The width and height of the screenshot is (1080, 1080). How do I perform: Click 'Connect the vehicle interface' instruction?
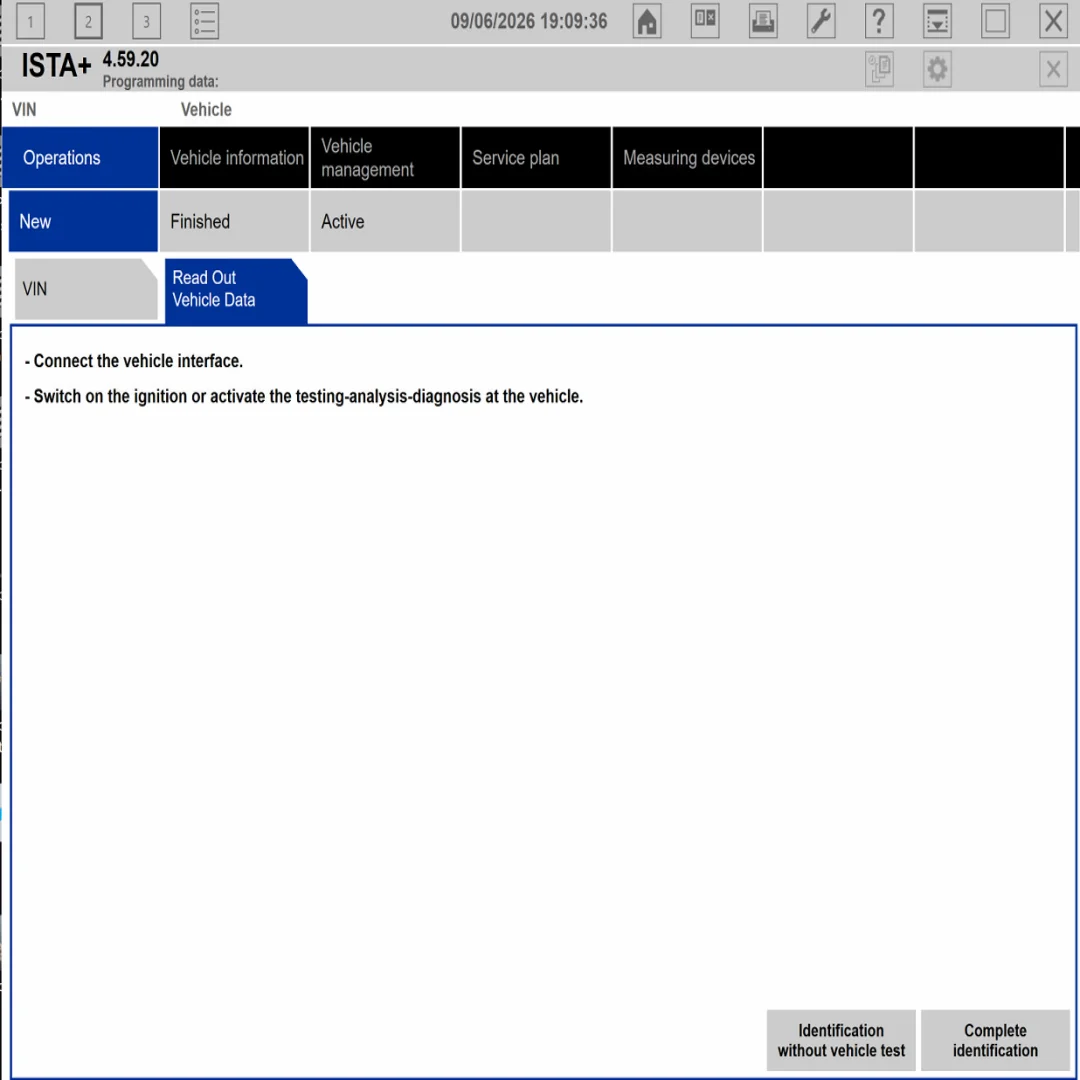134,361
